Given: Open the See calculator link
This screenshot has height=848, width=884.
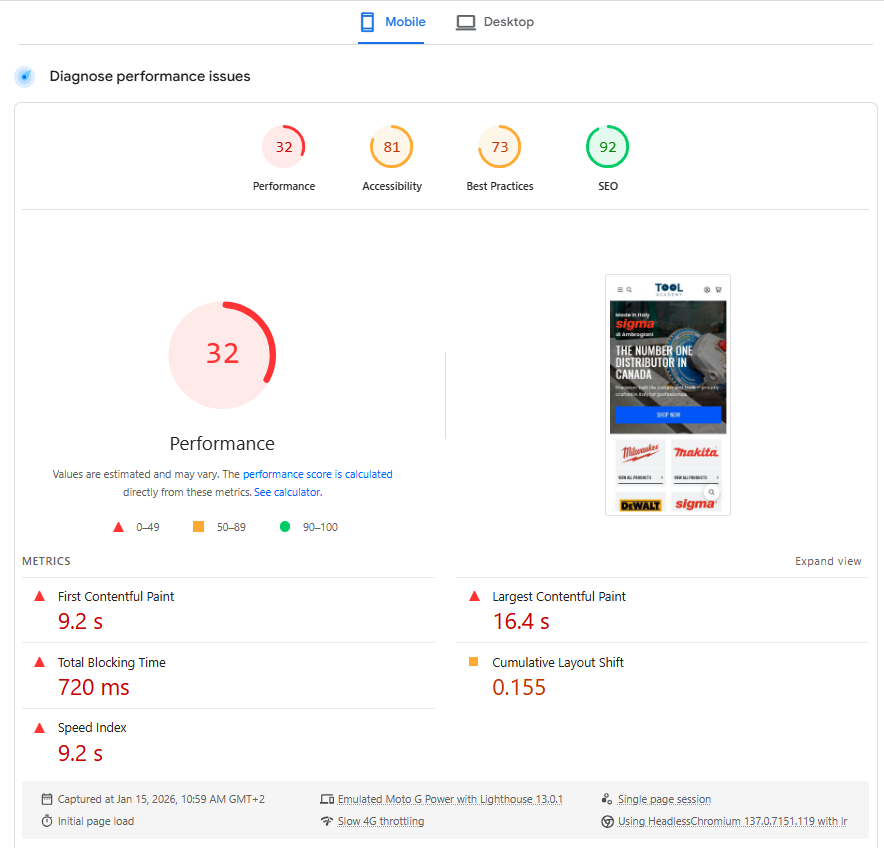Looking at the screenshot, I should point(288,492).
